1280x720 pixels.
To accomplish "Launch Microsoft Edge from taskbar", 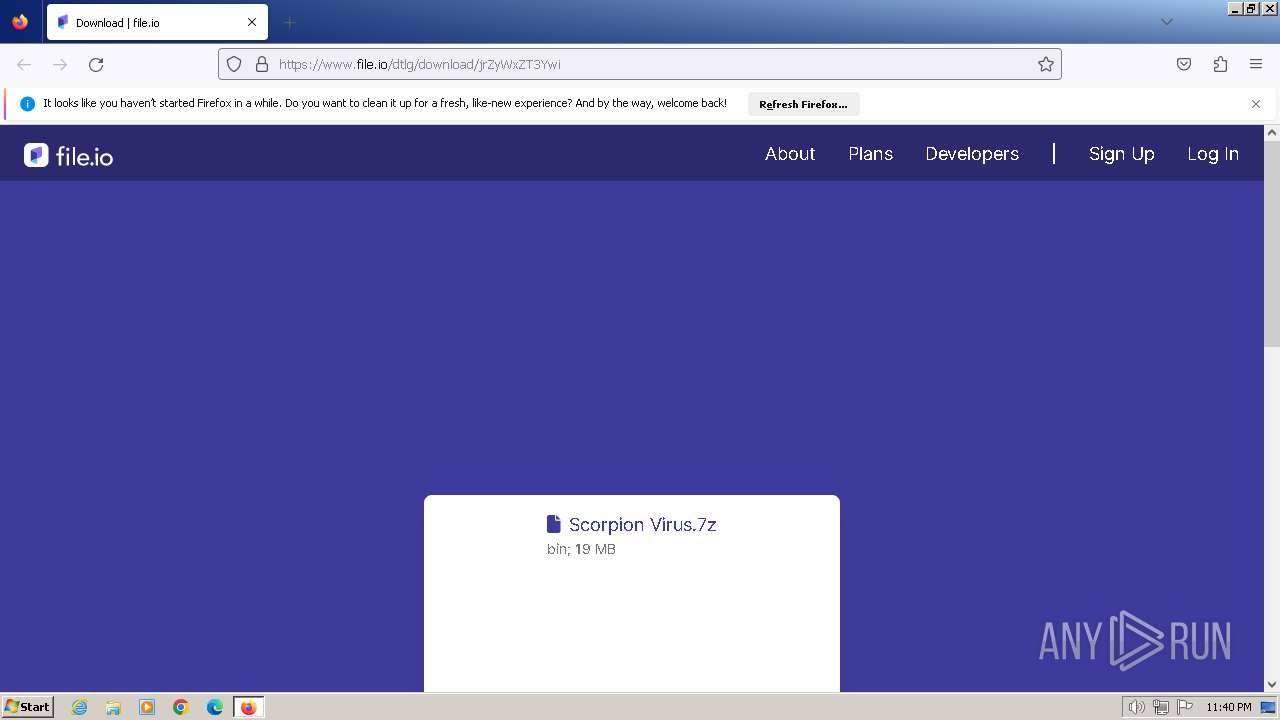I will [x=215, y=707].
